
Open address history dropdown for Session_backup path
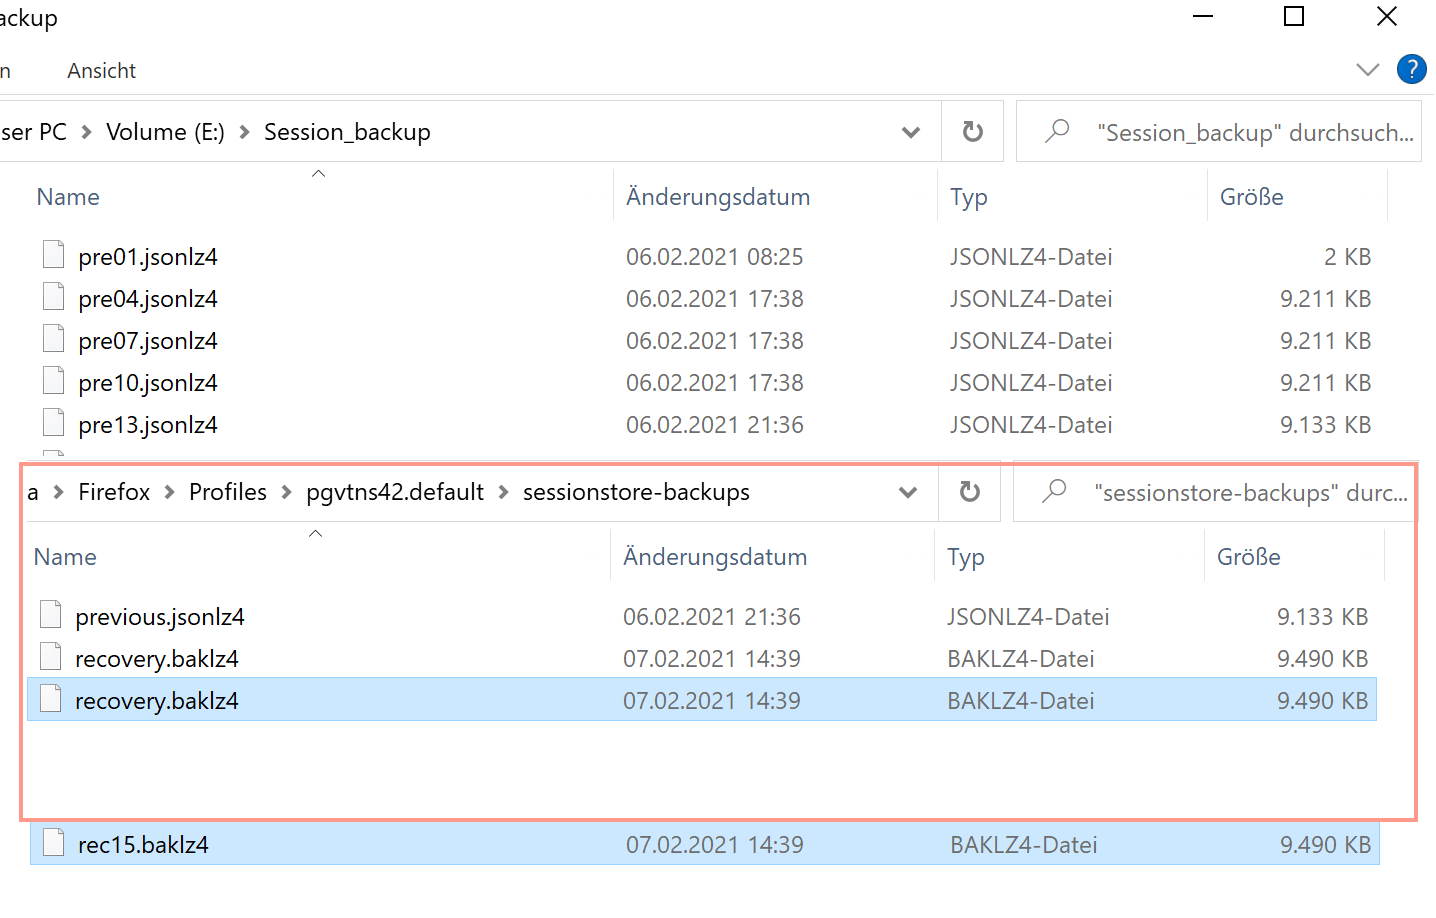[x=910, y=132]
